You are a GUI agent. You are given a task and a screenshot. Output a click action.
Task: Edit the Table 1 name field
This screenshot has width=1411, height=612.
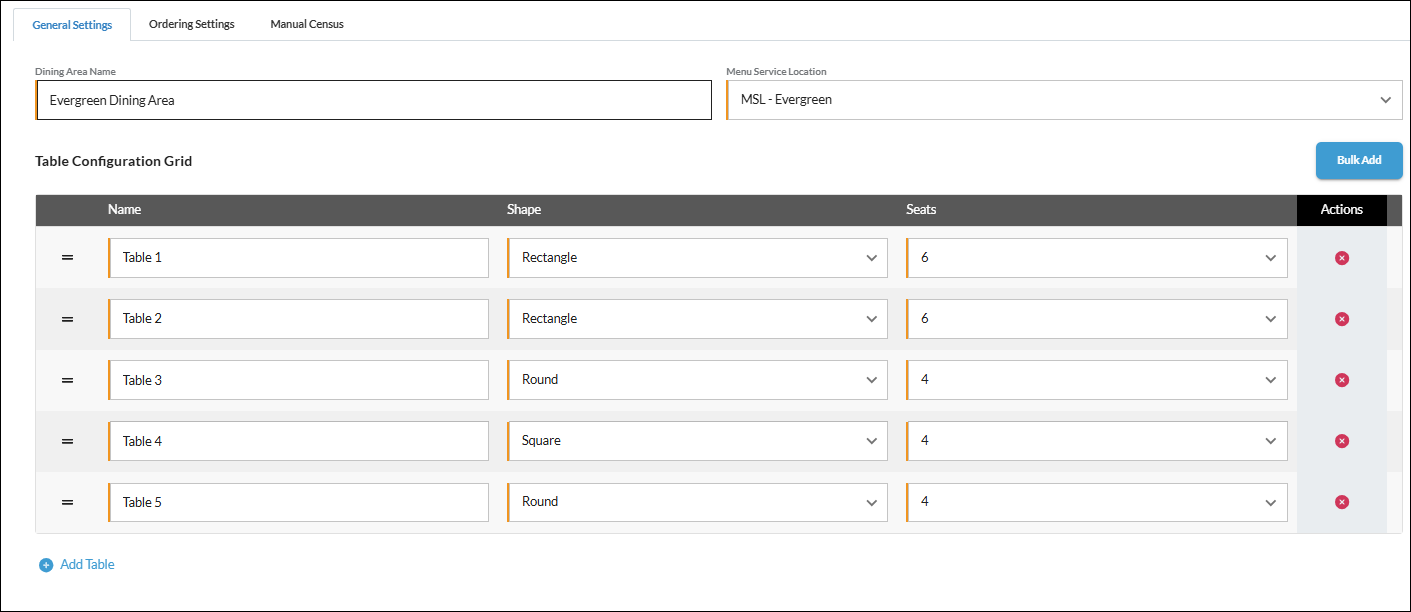pos(298,258)
